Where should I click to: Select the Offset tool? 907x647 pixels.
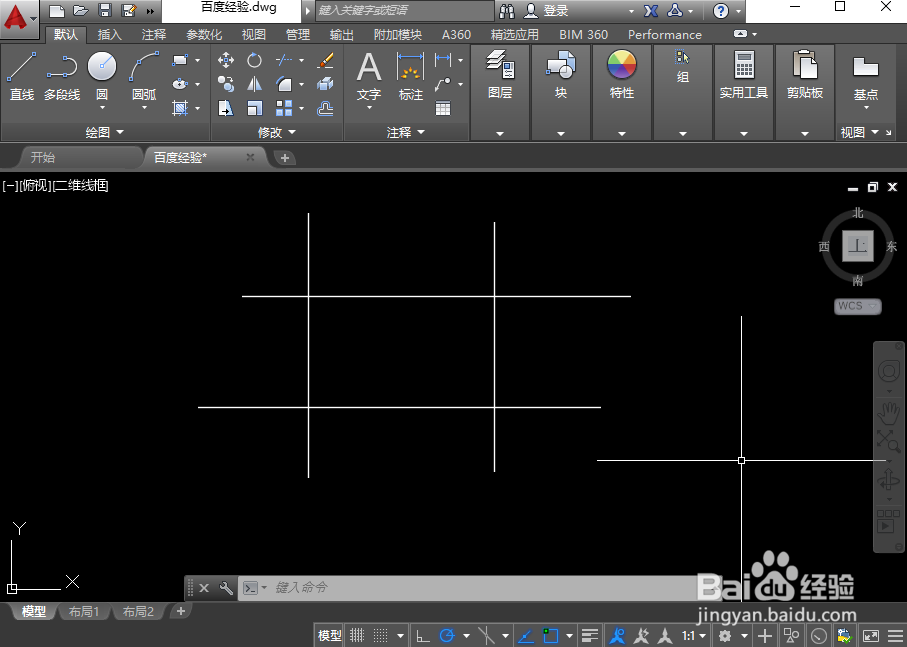pyautogui.click(x=325, y=108)
